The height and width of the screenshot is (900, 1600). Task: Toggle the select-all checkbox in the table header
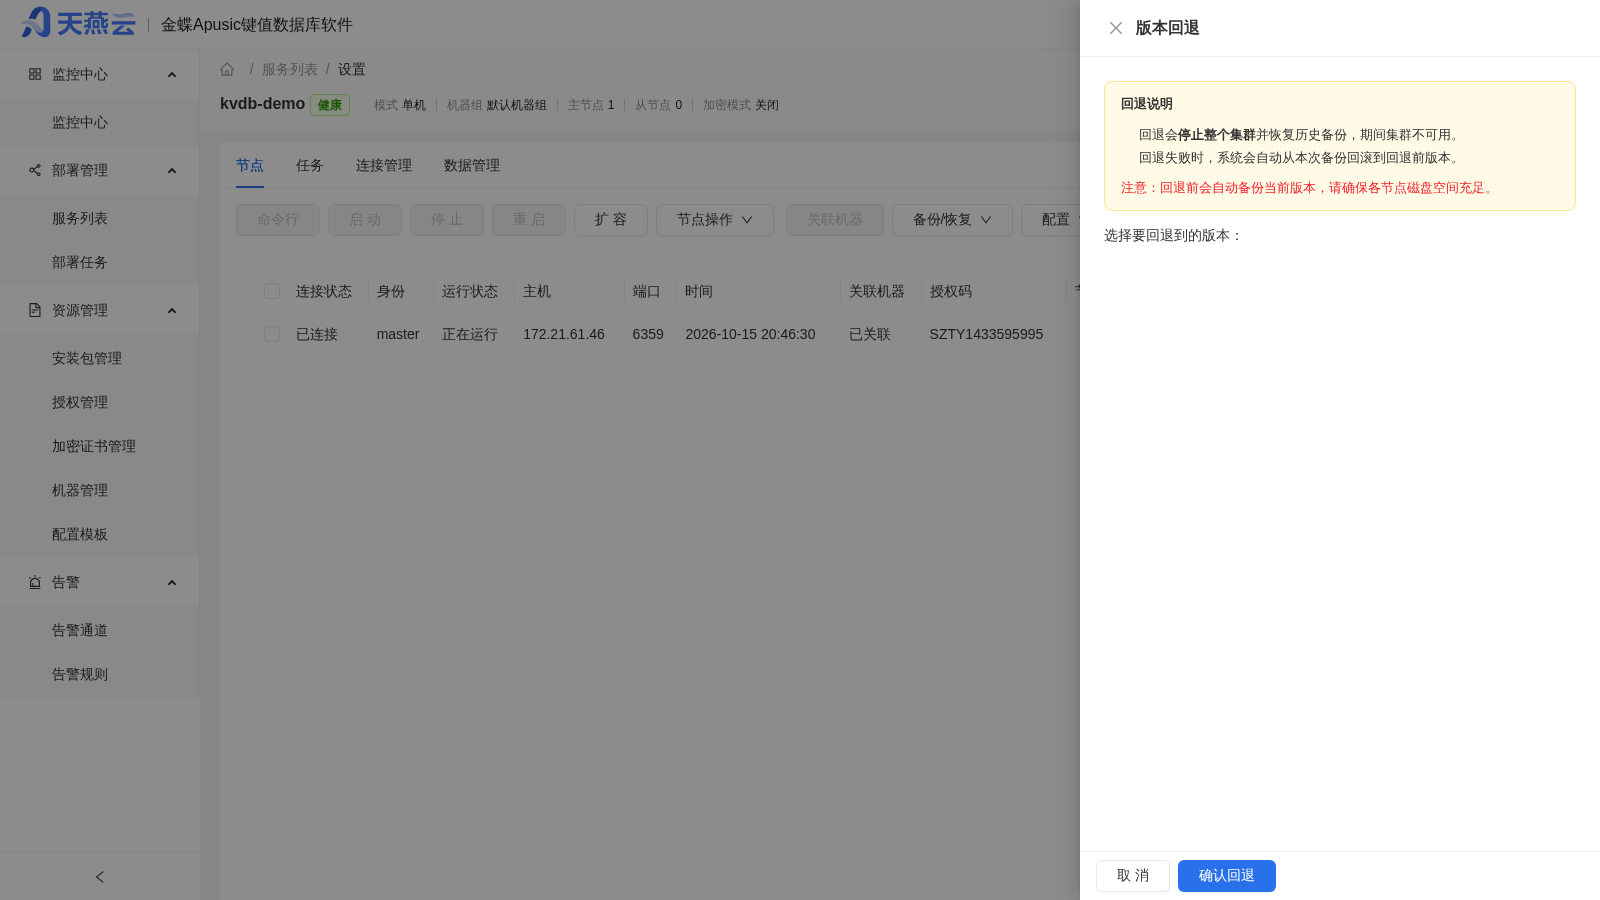pos(272,291)
